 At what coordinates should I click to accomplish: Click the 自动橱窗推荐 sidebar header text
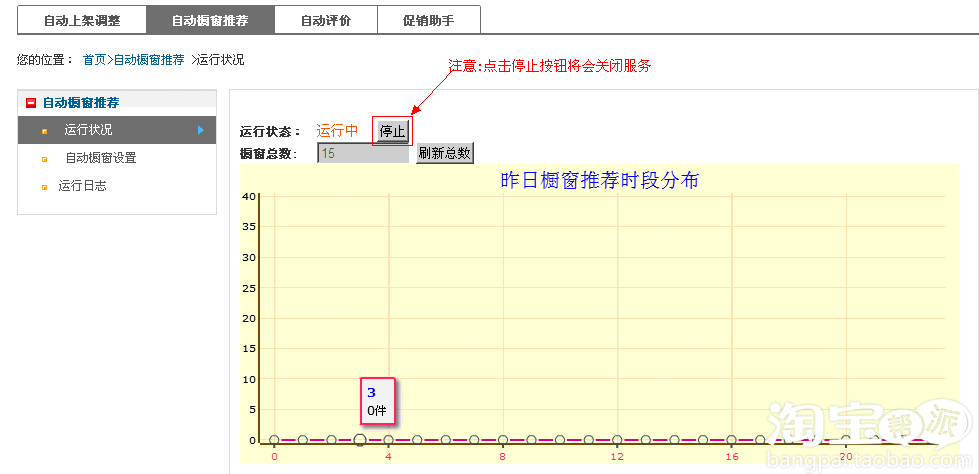(81, 103)
